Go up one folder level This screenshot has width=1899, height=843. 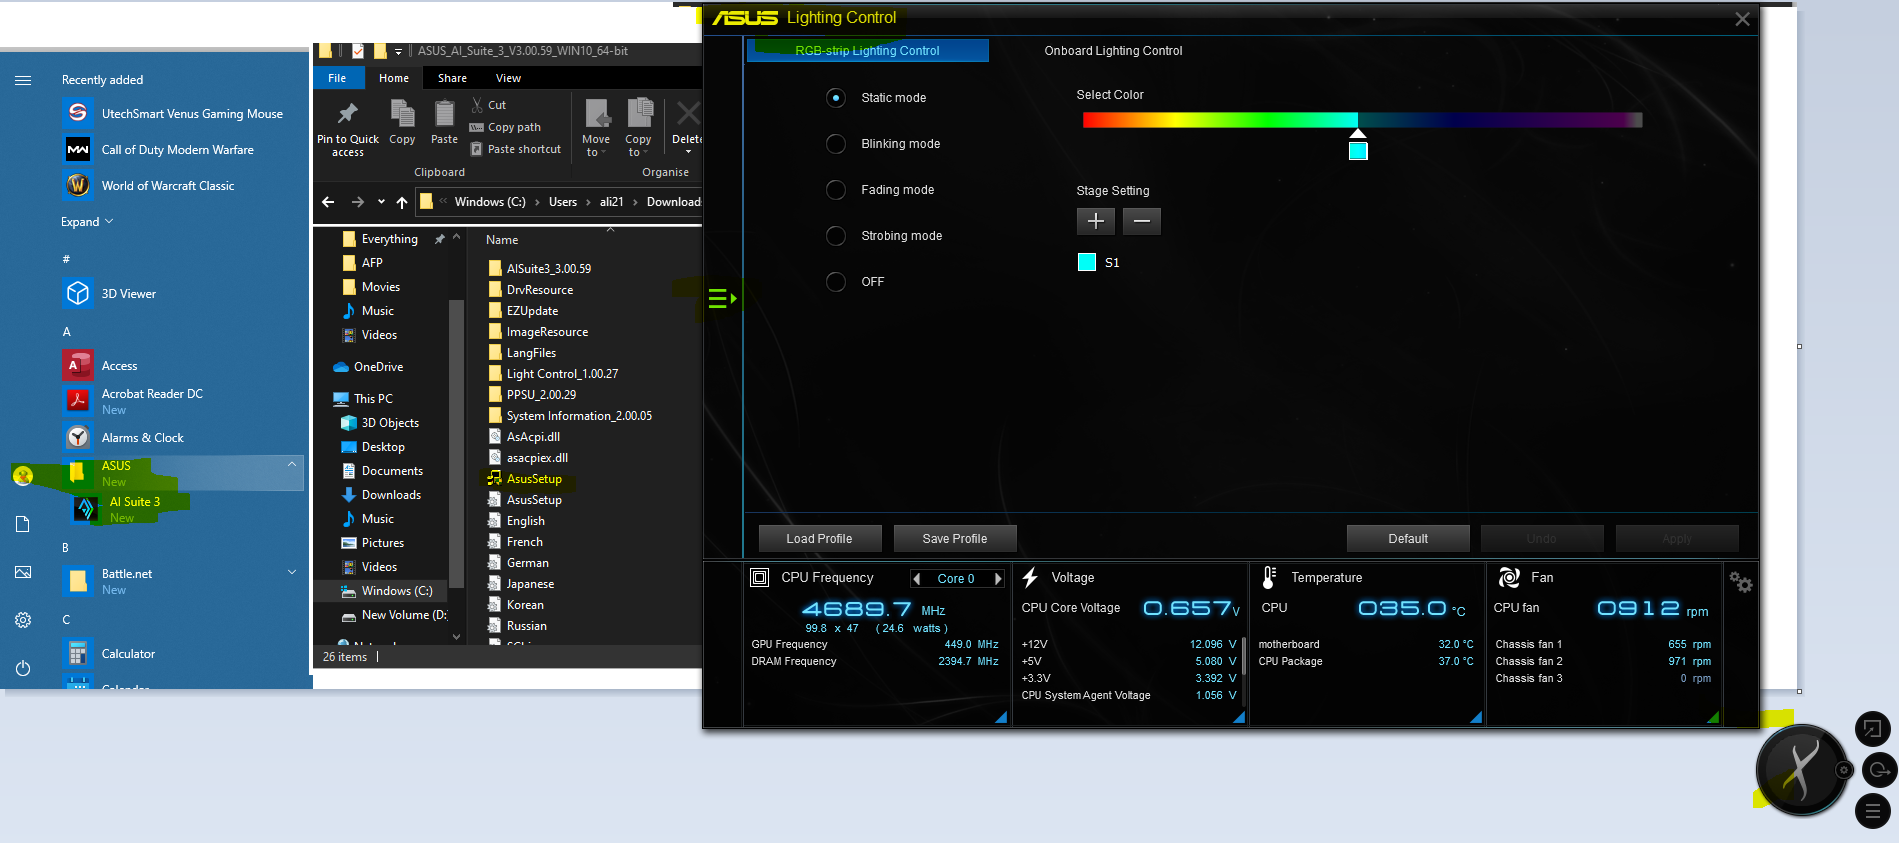point(401,202)
